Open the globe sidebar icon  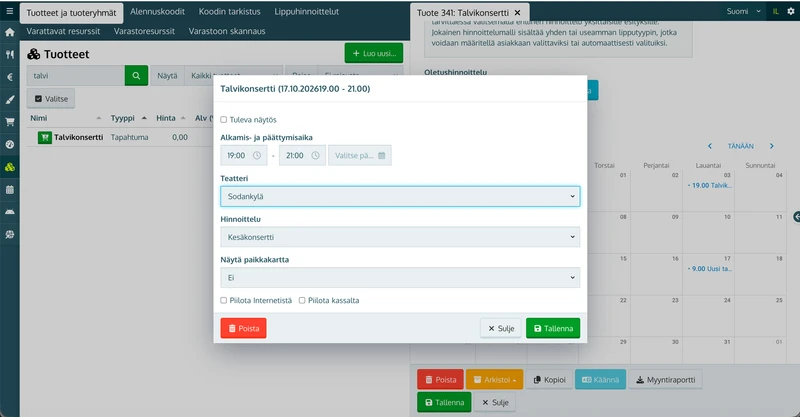click(10, 234)
